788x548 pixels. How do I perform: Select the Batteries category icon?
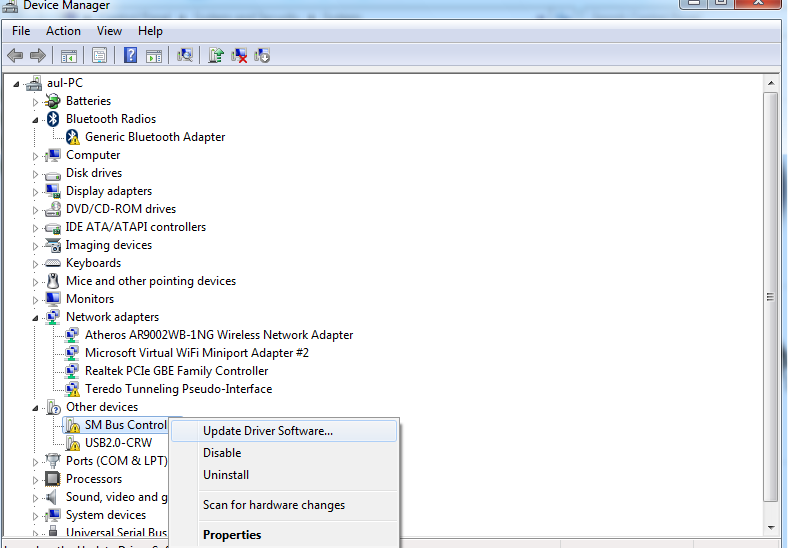point(52,101)
